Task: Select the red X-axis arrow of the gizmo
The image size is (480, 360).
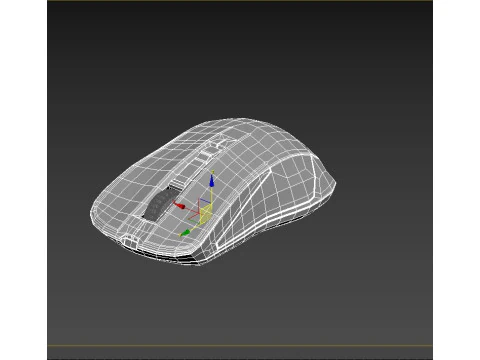Action: click(x=180, y=206)
